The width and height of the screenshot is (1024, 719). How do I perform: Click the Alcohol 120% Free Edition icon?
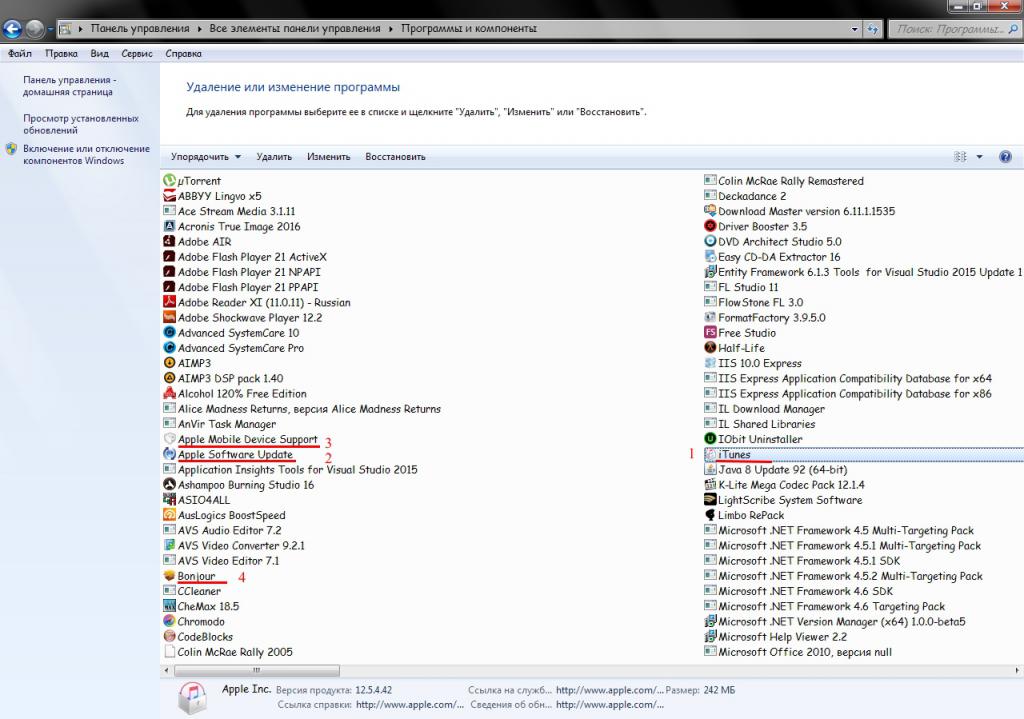point(169,394)
